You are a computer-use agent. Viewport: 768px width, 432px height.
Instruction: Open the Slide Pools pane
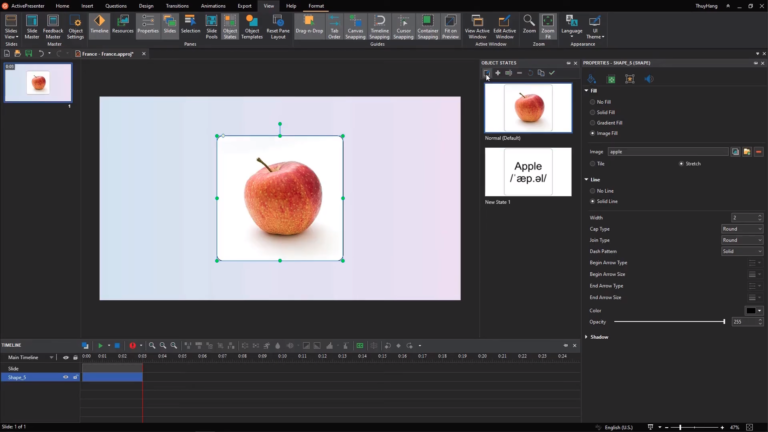pos(212,26)
